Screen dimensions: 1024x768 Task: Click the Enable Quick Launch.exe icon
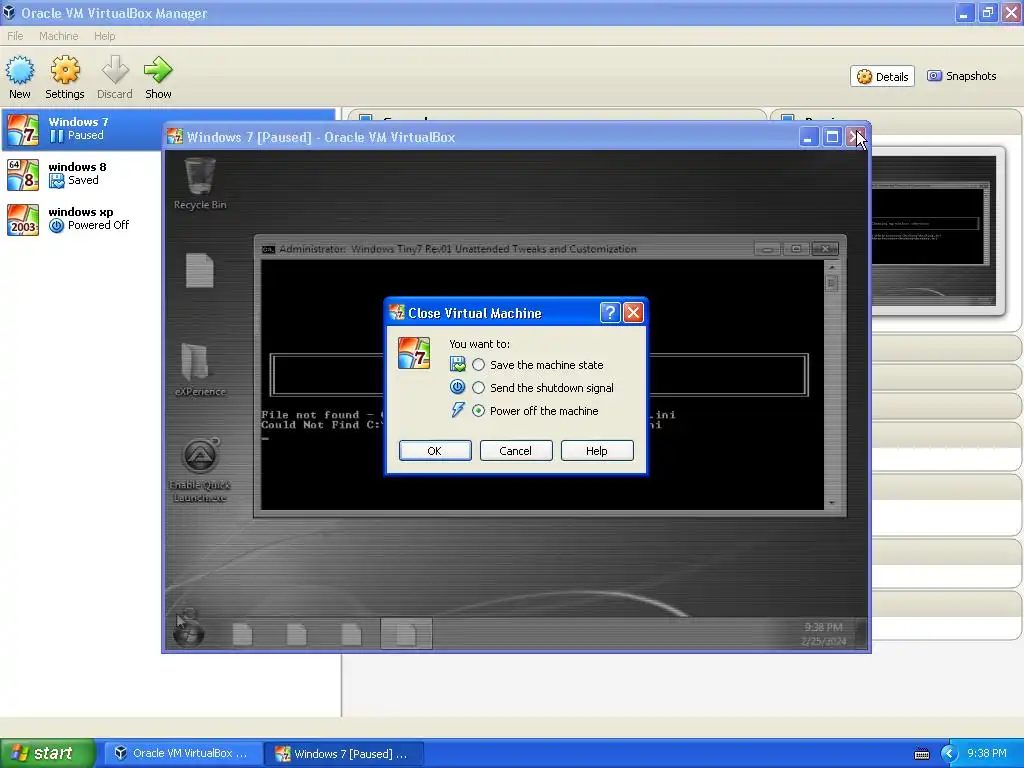(x=200, y=470)
